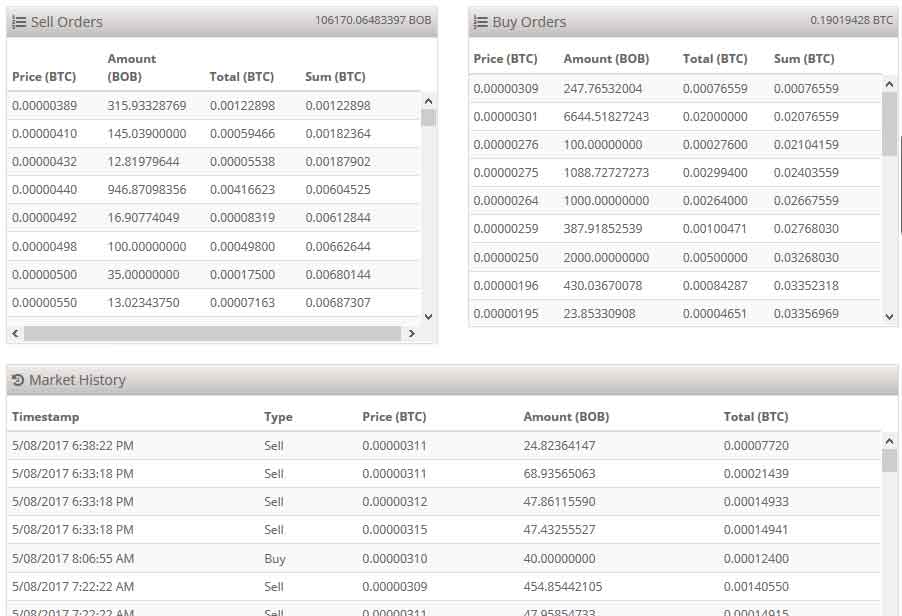Select the 6:38:22 PM trade row
902x616 pixels.
(x=444, y=446)
